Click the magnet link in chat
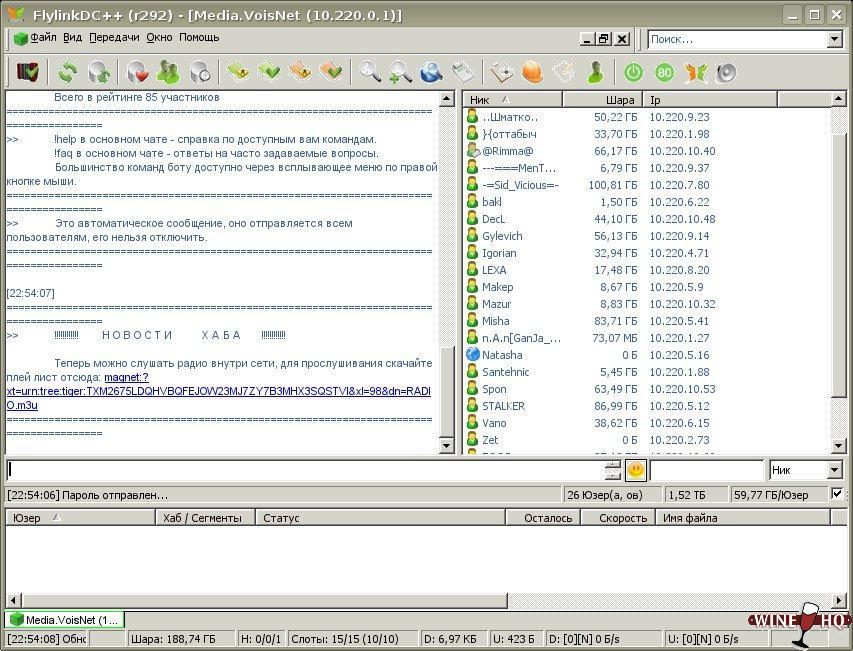 126,378
